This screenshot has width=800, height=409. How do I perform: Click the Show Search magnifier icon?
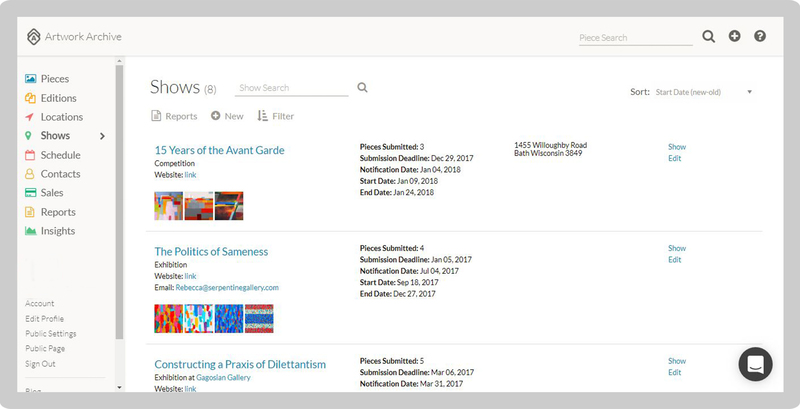362,88
